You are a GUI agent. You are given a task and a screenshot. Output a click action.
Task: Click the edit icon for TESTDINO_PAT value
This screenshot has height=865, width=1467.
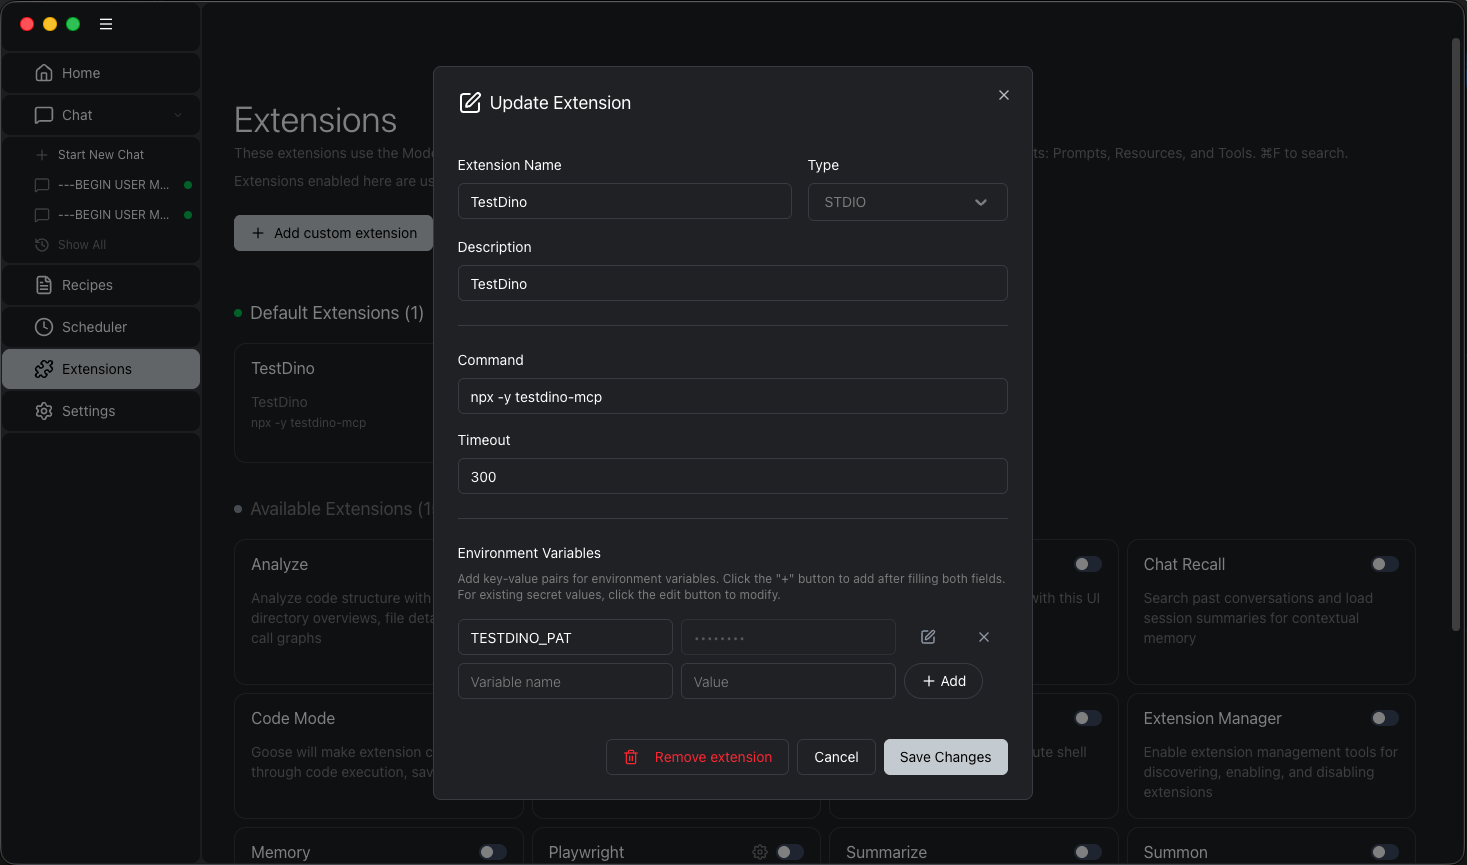pyautogui.click(x=928, y=637)
